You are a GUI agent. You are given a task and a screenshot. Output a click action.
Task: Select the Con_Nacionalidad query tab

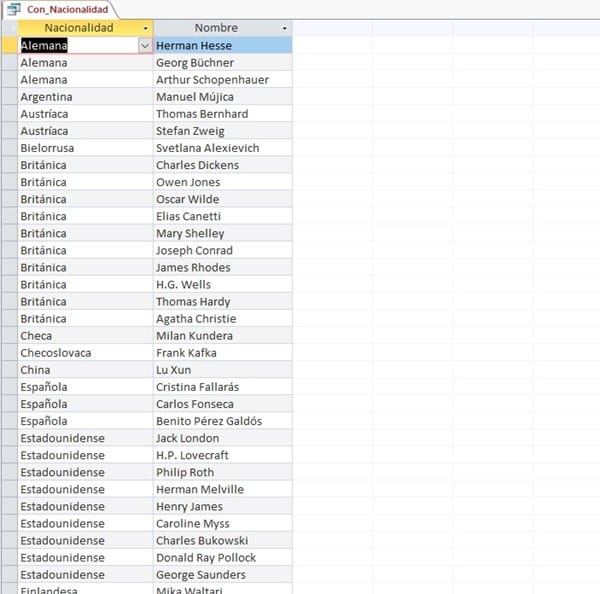click(x=60, y=9)
